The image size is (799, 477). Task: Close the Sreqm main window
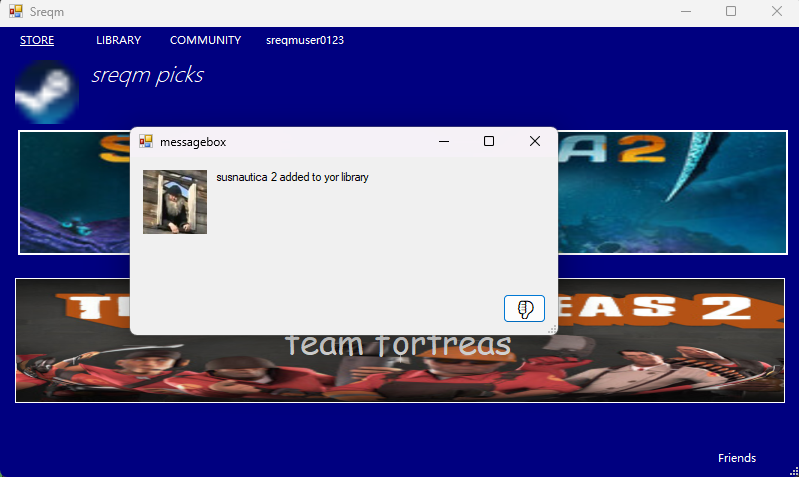point(777,11)
